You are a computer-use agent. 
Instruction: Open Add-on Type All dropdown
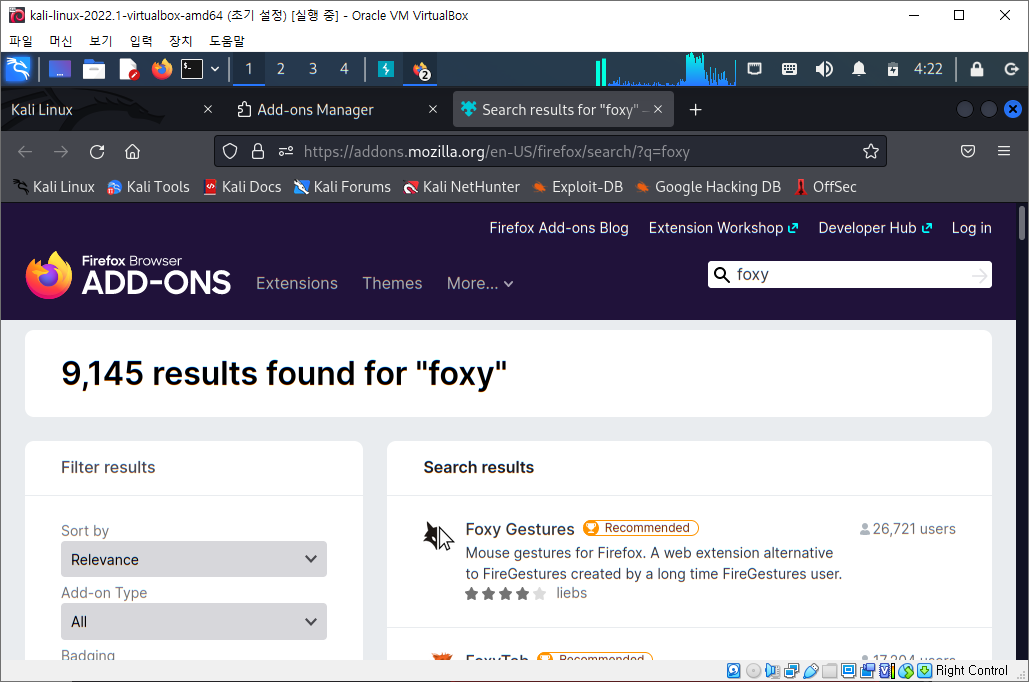coord(194,622)
